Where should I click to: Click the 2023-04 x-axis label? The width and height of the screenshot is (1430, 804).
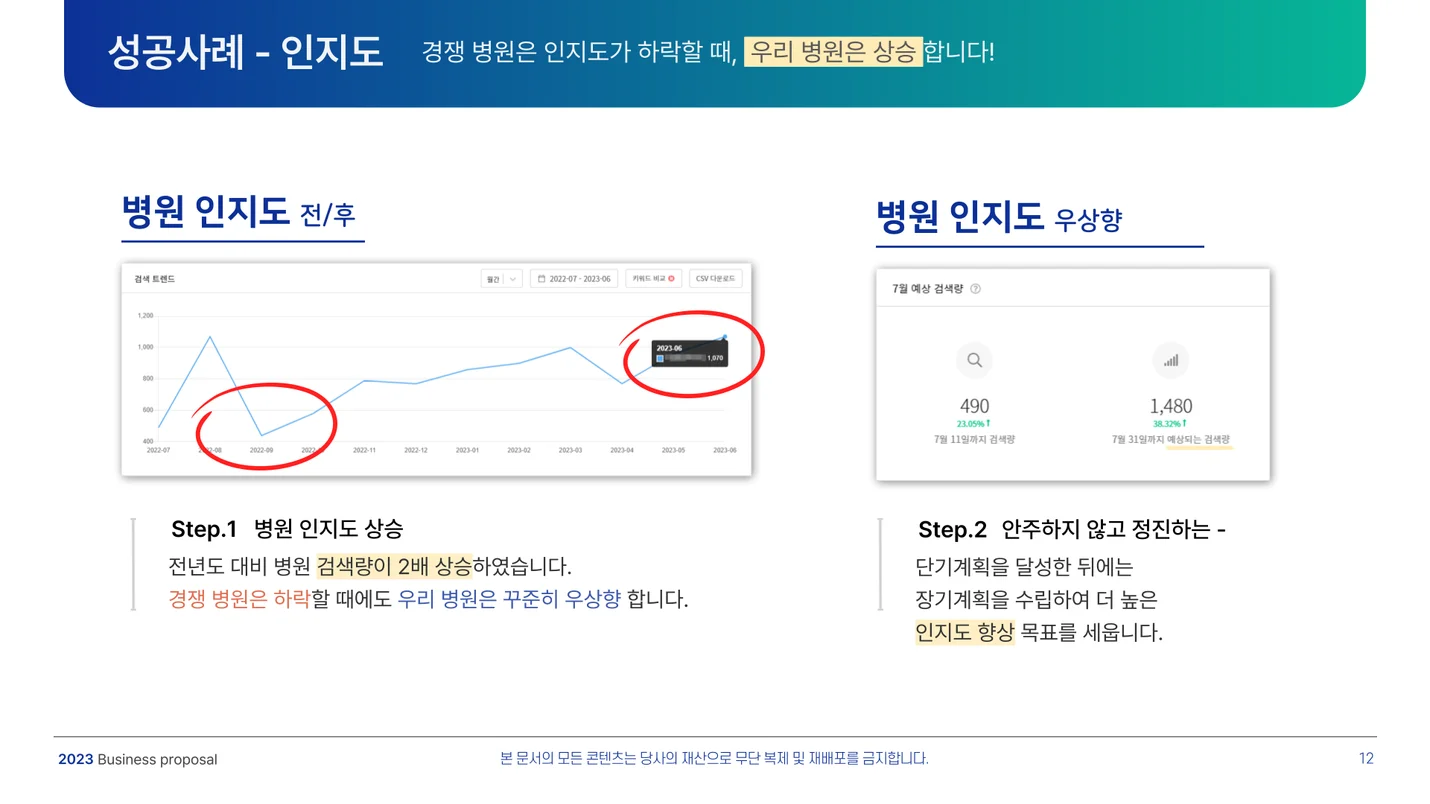tap(622, 451)
